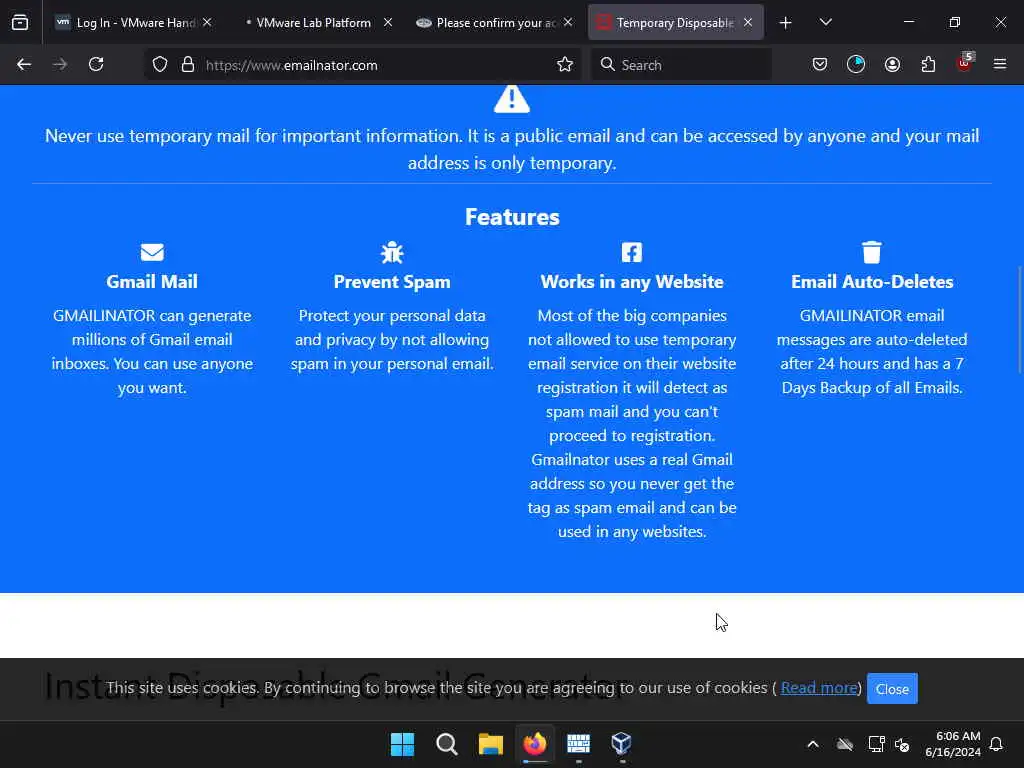Image resolution: width=1024 pixels, height=768 pixels.
Task: Click the cloud sync tray icon
Action: 844,744
